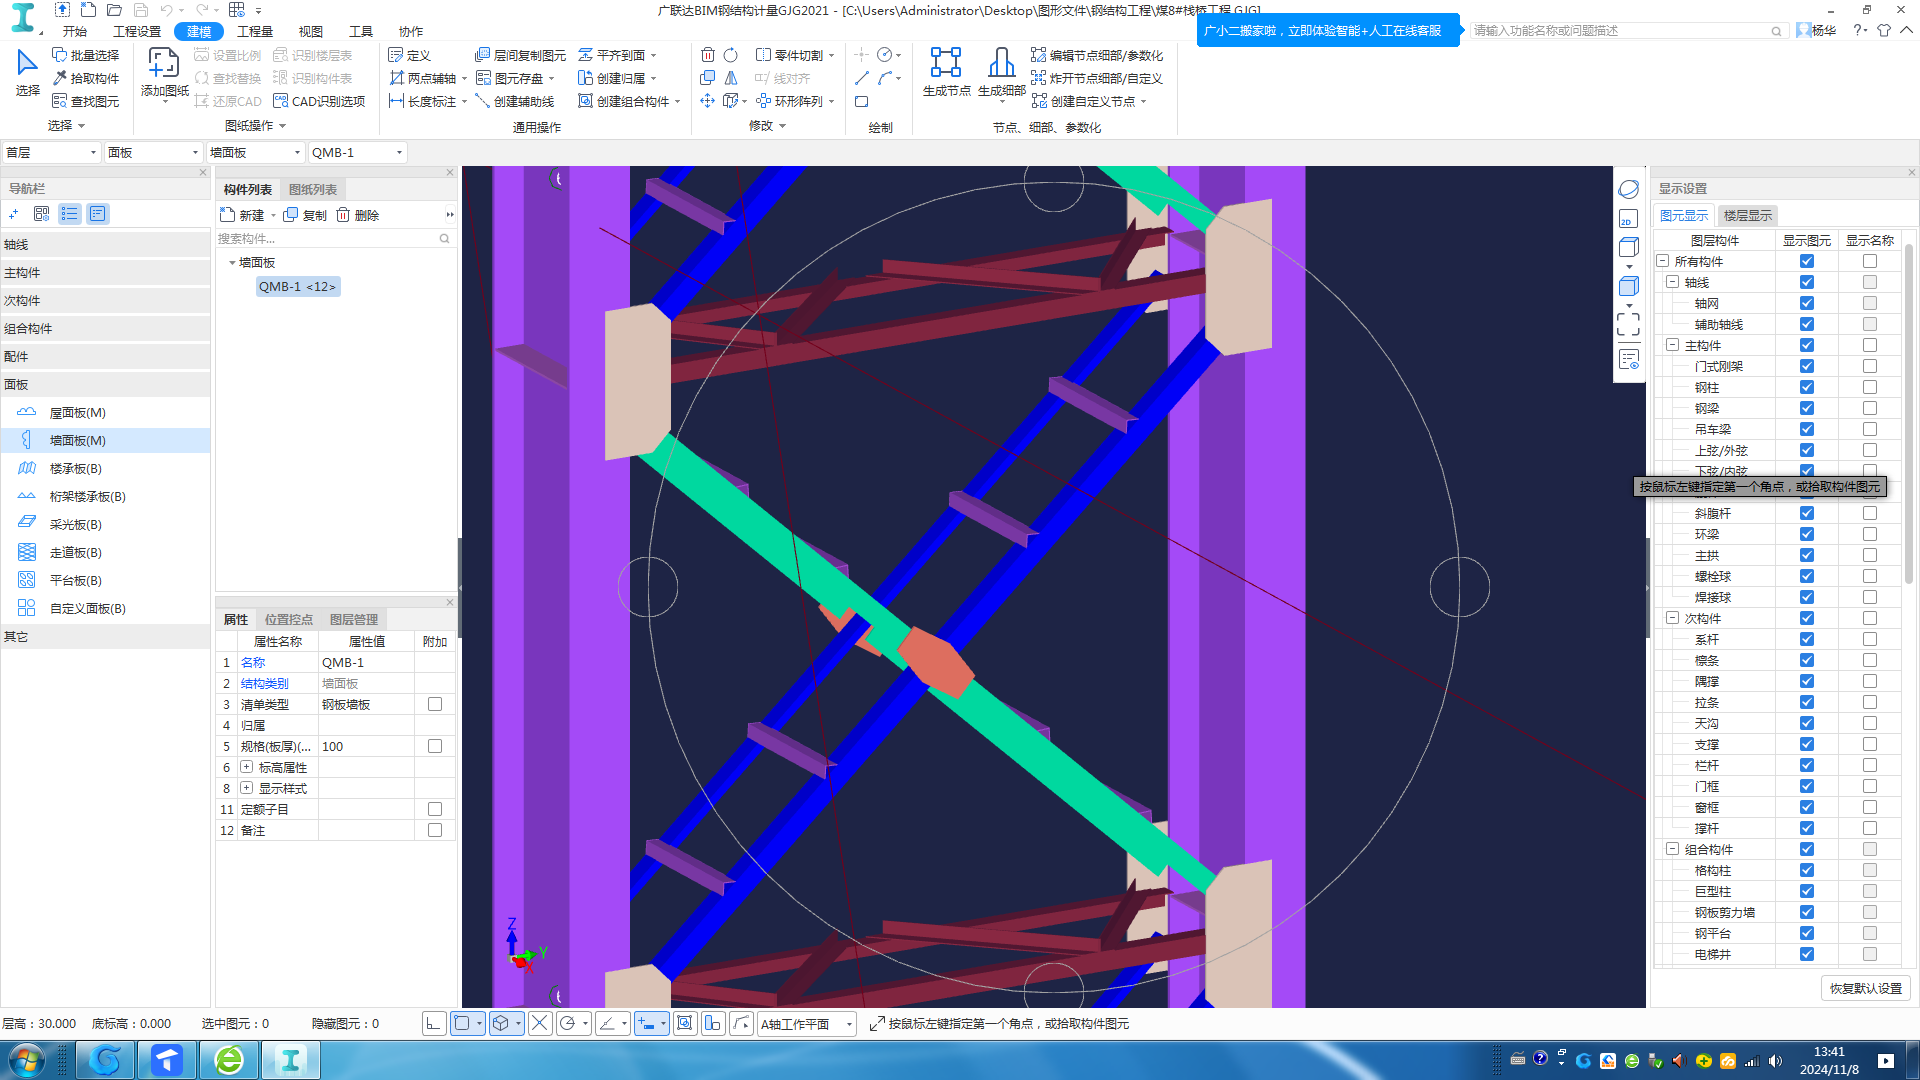
Task: Click the 360 browser taskbar icon
Action: [229, 1060]
